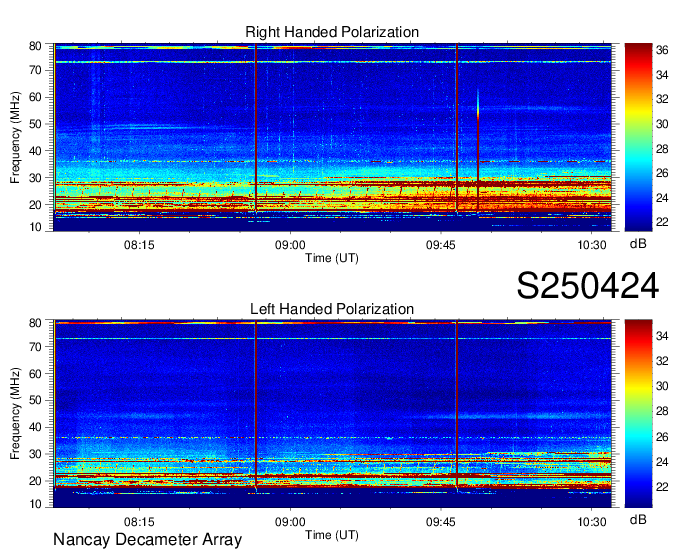
Task: Click the 50 MHz tick of Left Handed plot
Action: point(36,400)
